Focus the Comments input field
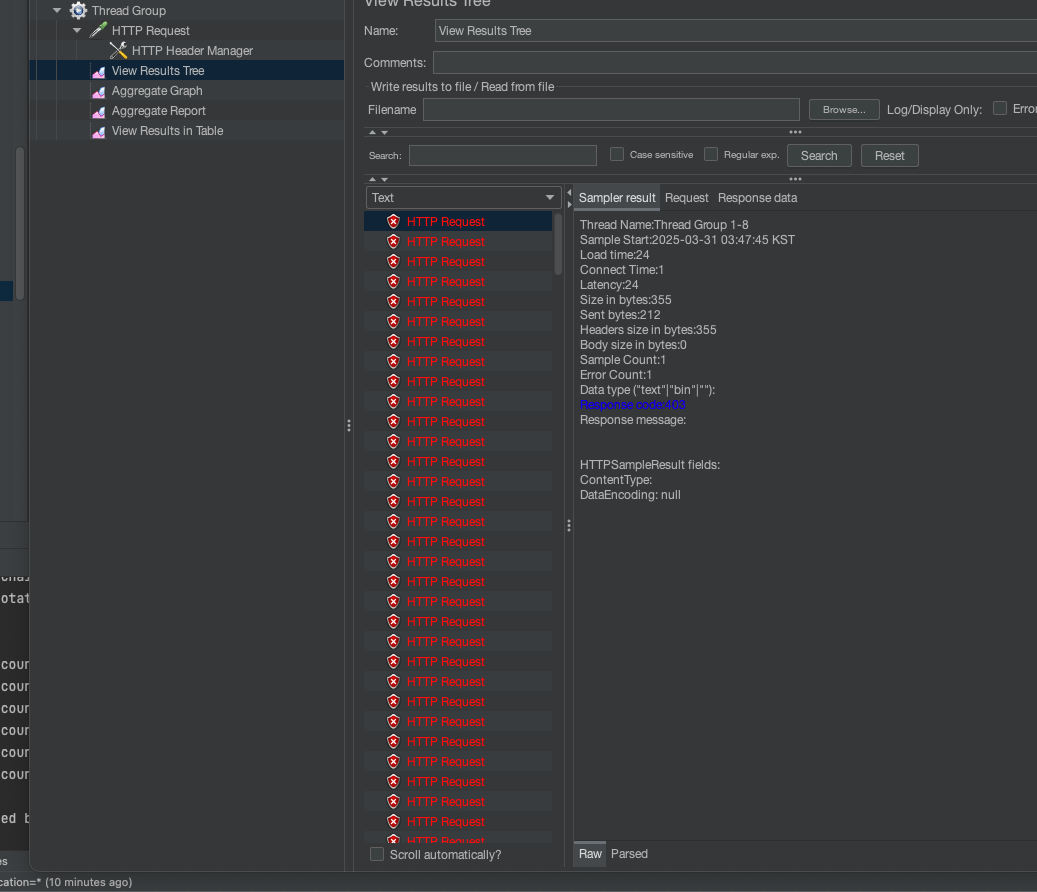 point(734,63)
